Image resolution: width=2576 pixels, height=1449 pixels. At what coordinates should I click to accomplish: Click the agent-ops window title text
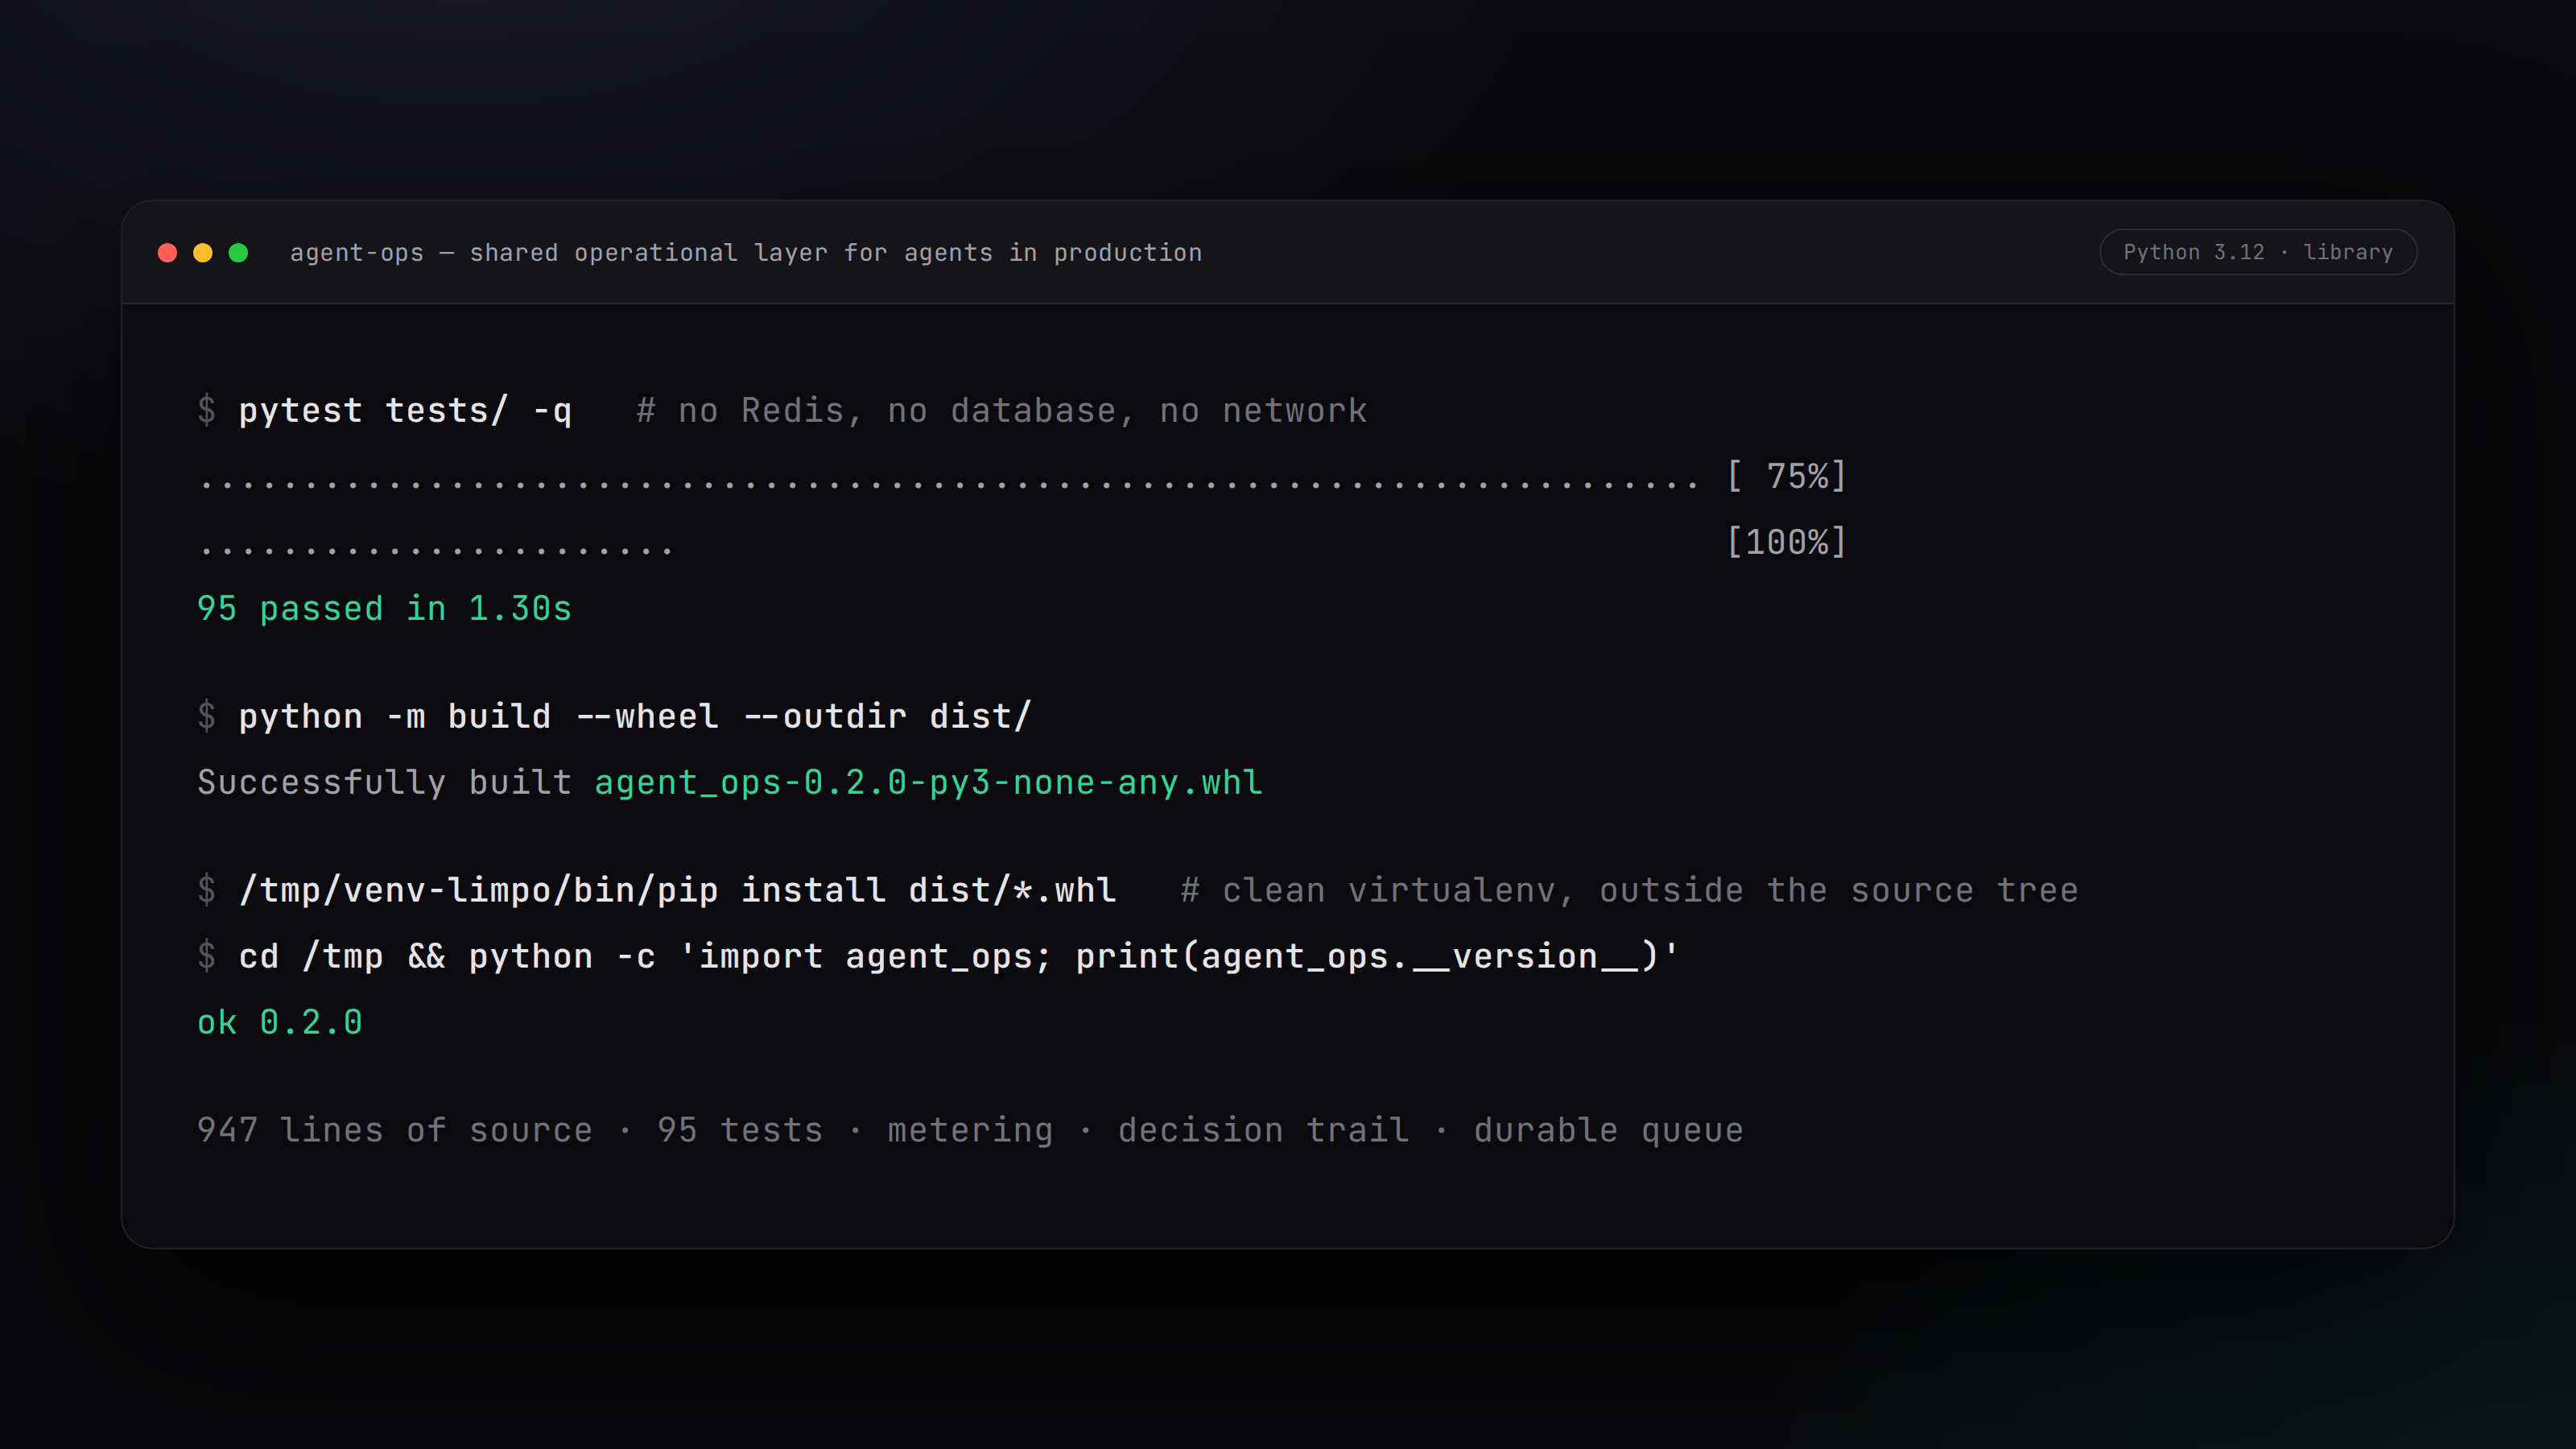(746, 253)
